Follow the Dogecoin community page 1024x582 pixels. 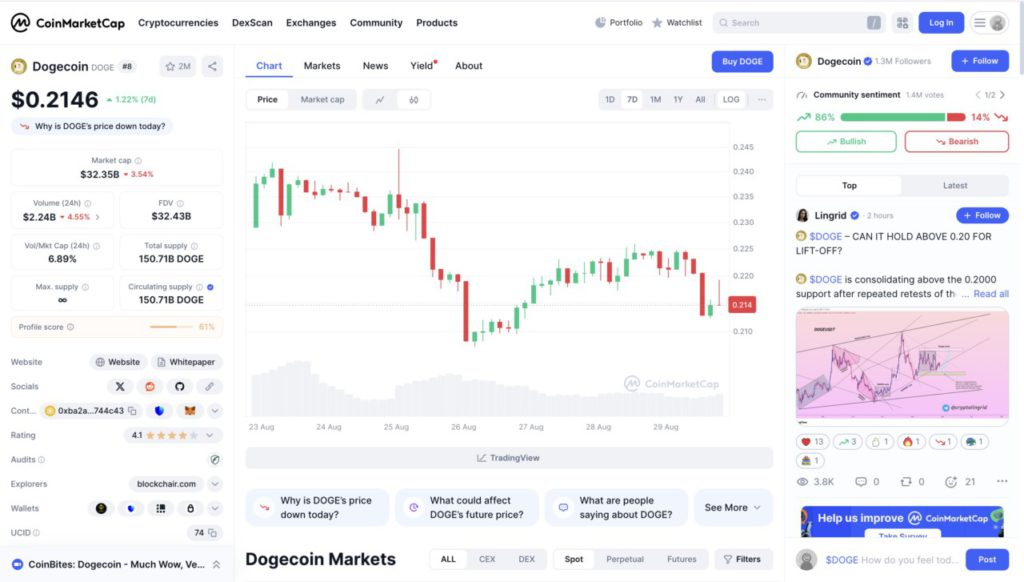pyautogui.click(x=979, y=61)
